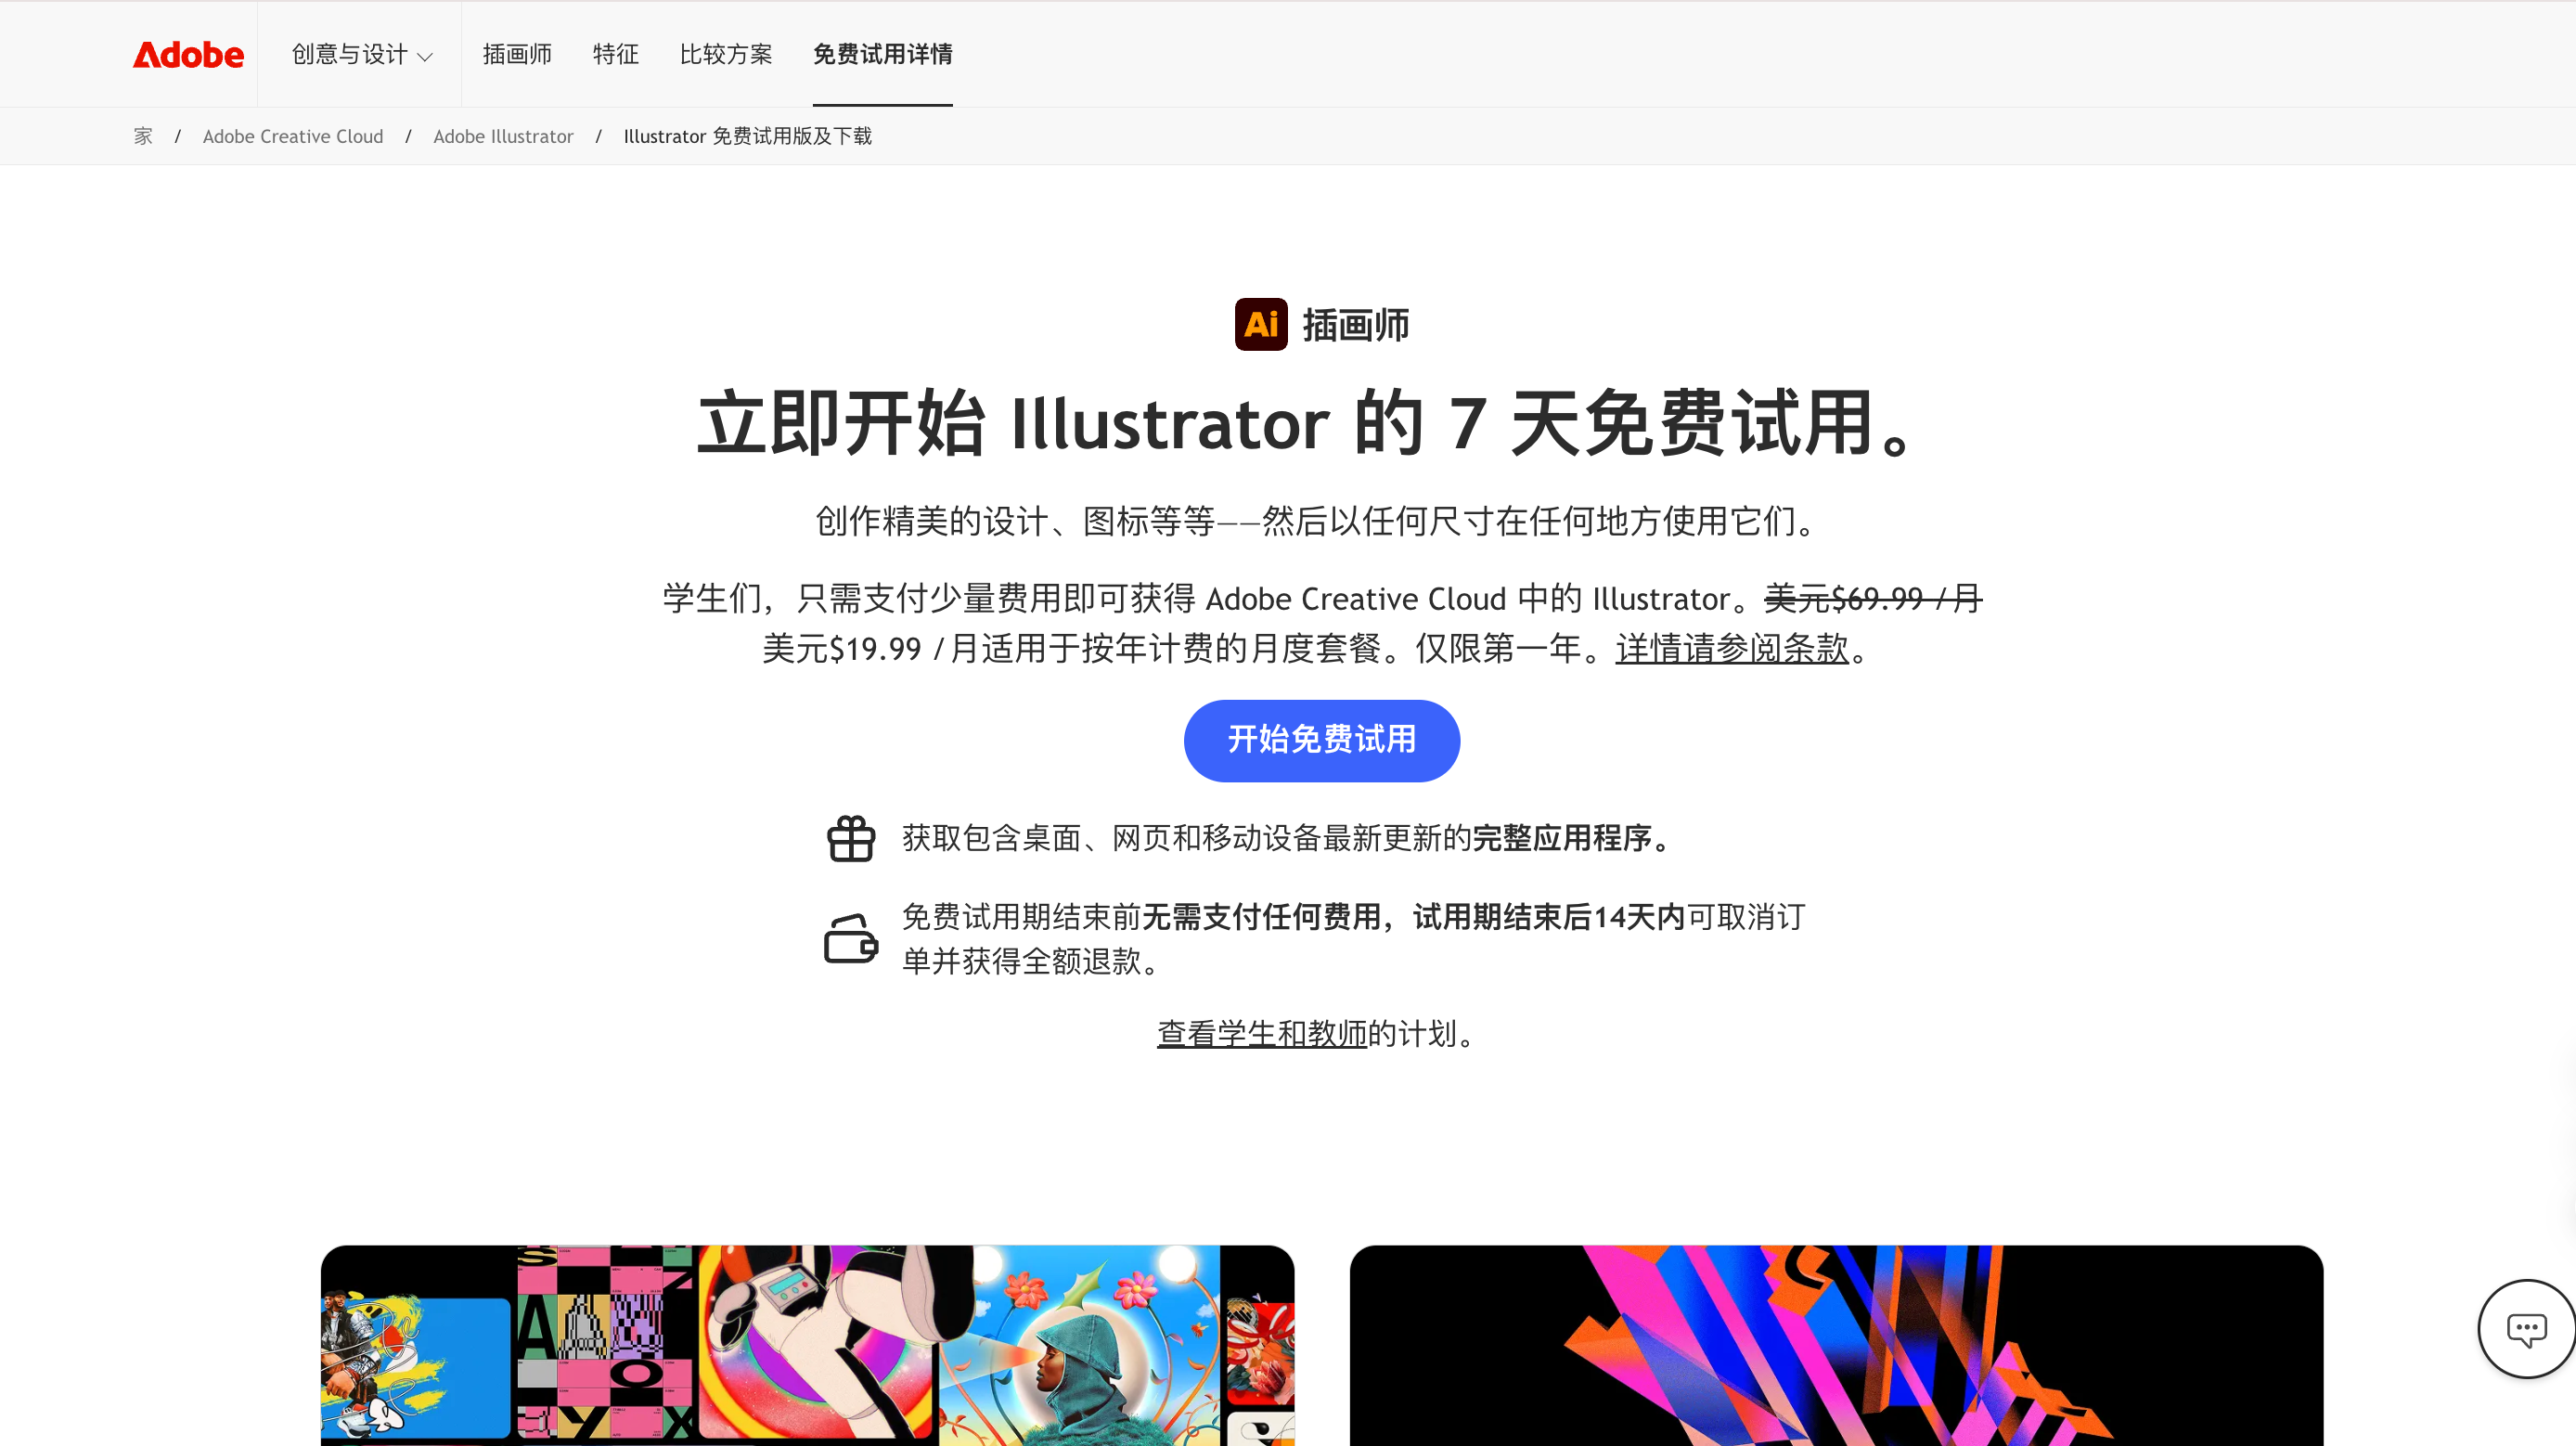The image size is (2576, 1446).
Task: Open the 特征 navigation item
Action: click(616, 55)
